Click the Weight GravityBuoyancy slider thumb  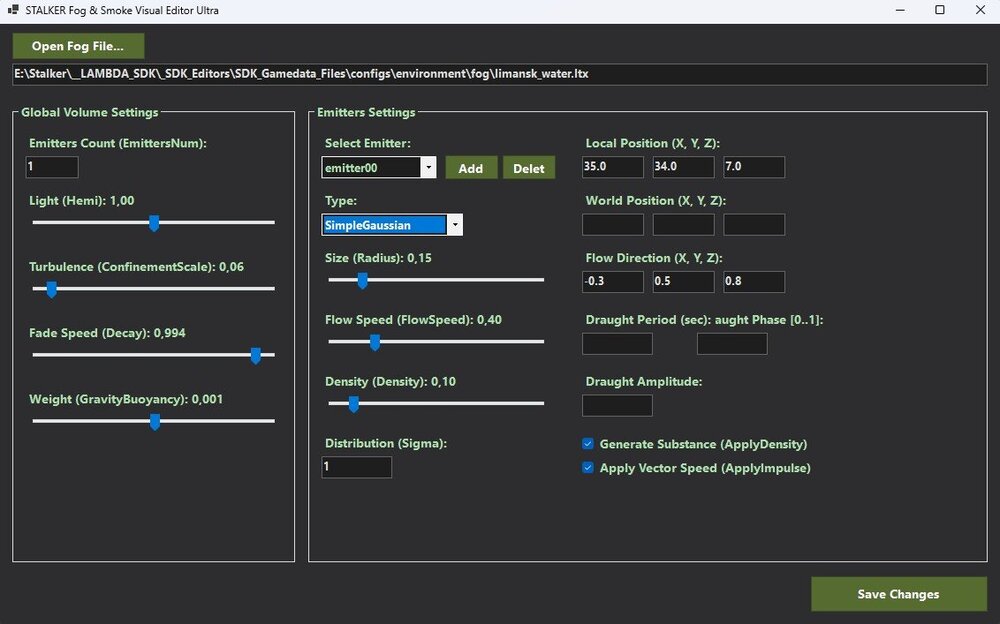pos(154,422)
